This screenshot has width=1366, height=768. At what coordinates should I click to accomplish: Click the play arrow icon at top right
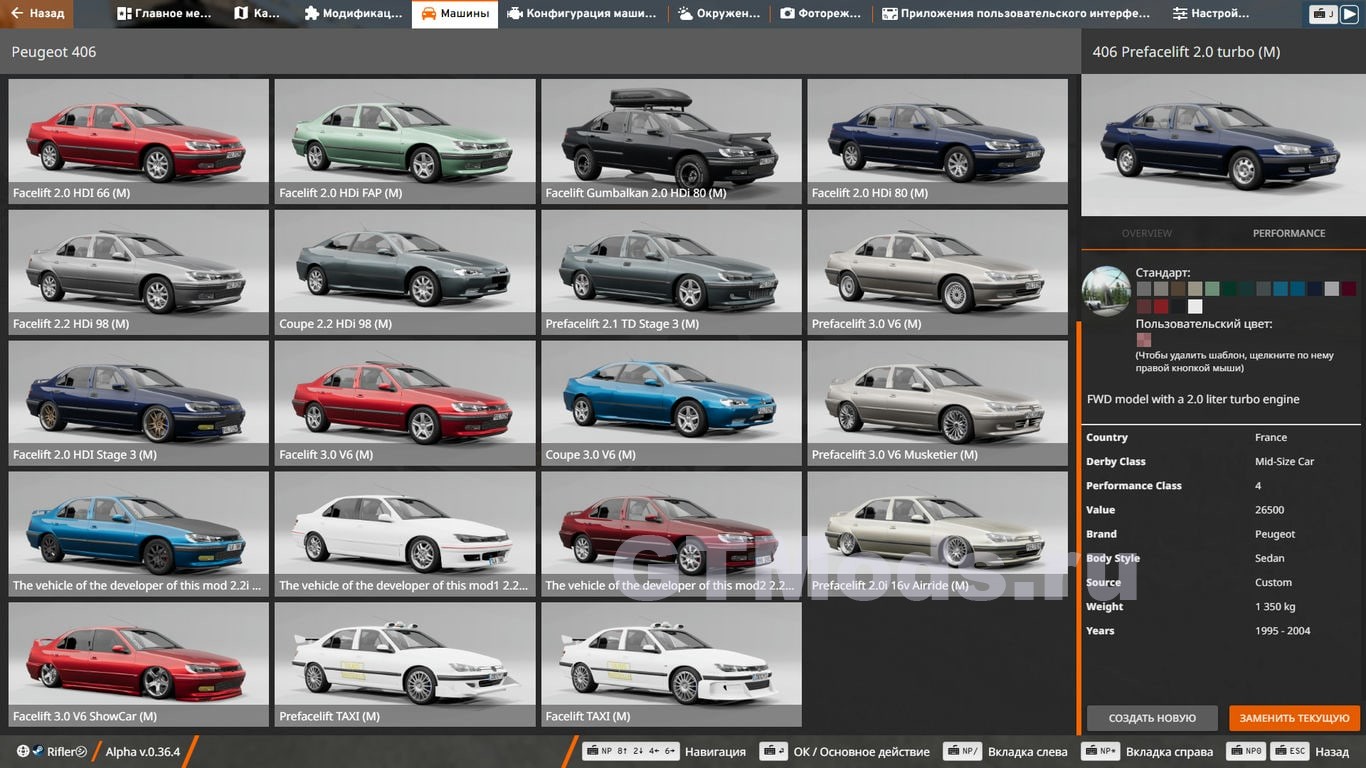coord(1349,14)
